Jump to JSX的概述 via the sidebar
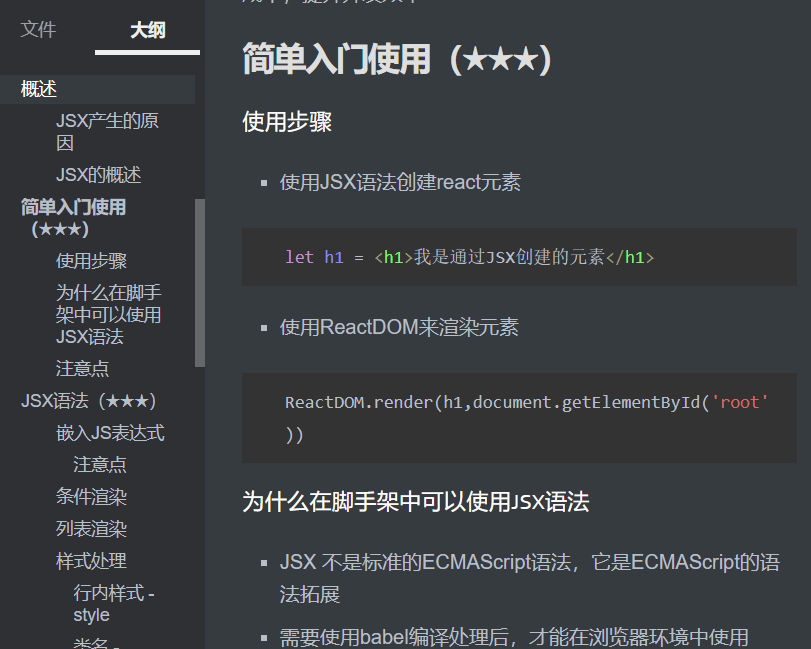This screenshot has width=811, height=649. 97,175
